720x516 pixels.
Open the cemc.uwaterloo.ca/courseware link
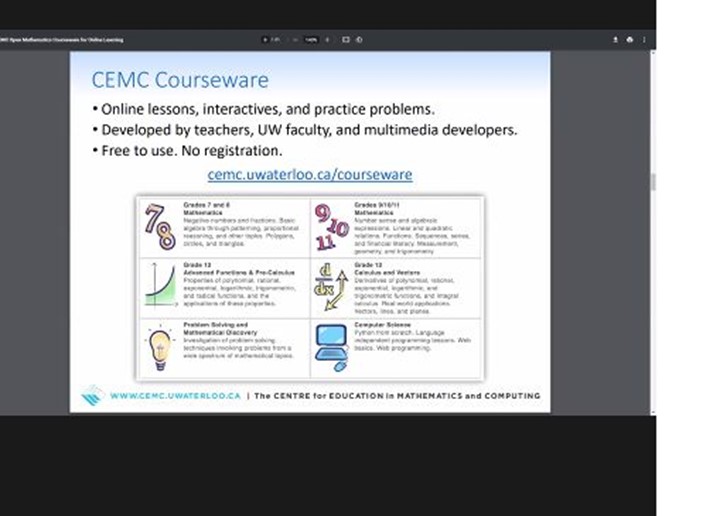click(x=310, y=174)
